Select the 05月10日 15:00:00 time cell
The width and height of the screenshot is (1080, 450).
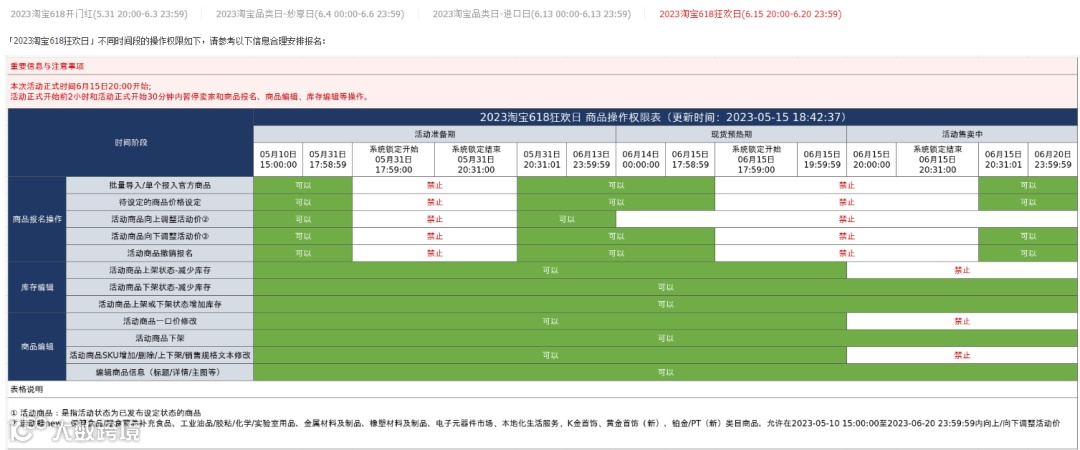click(x=278, y=159)
